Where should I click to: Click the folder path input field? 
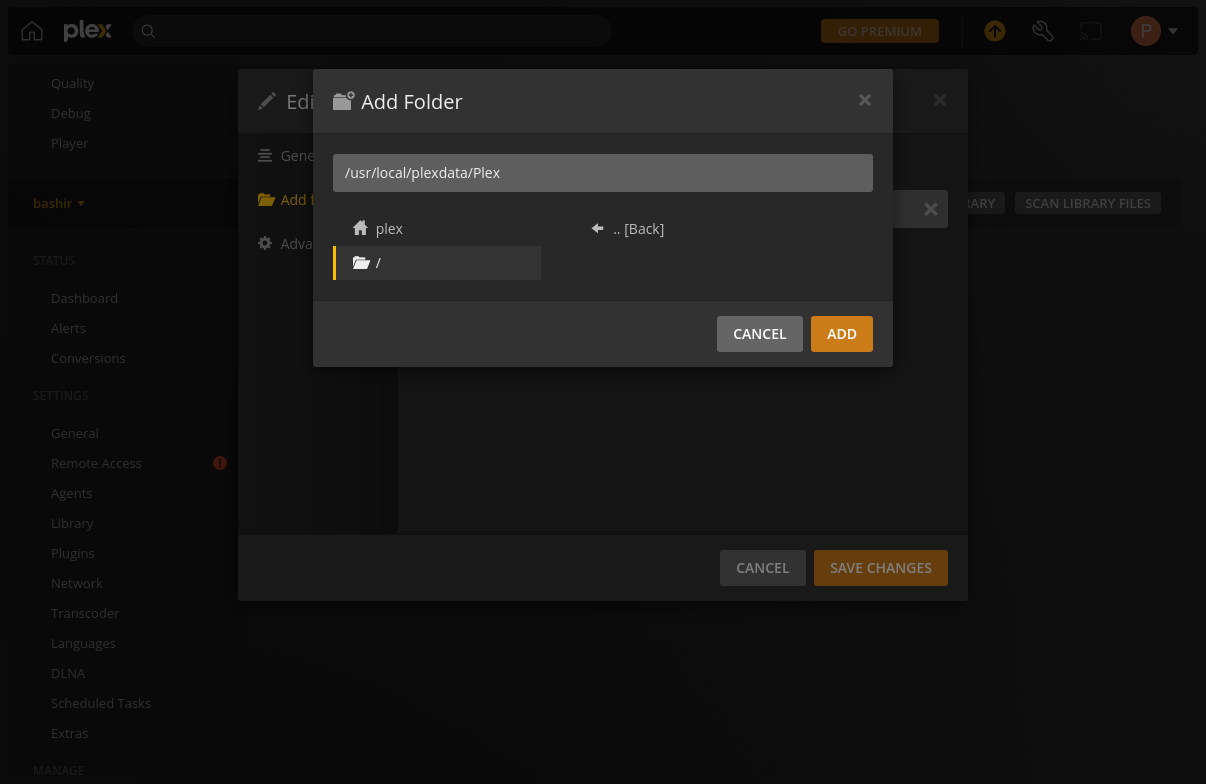(x=603, y=173)
